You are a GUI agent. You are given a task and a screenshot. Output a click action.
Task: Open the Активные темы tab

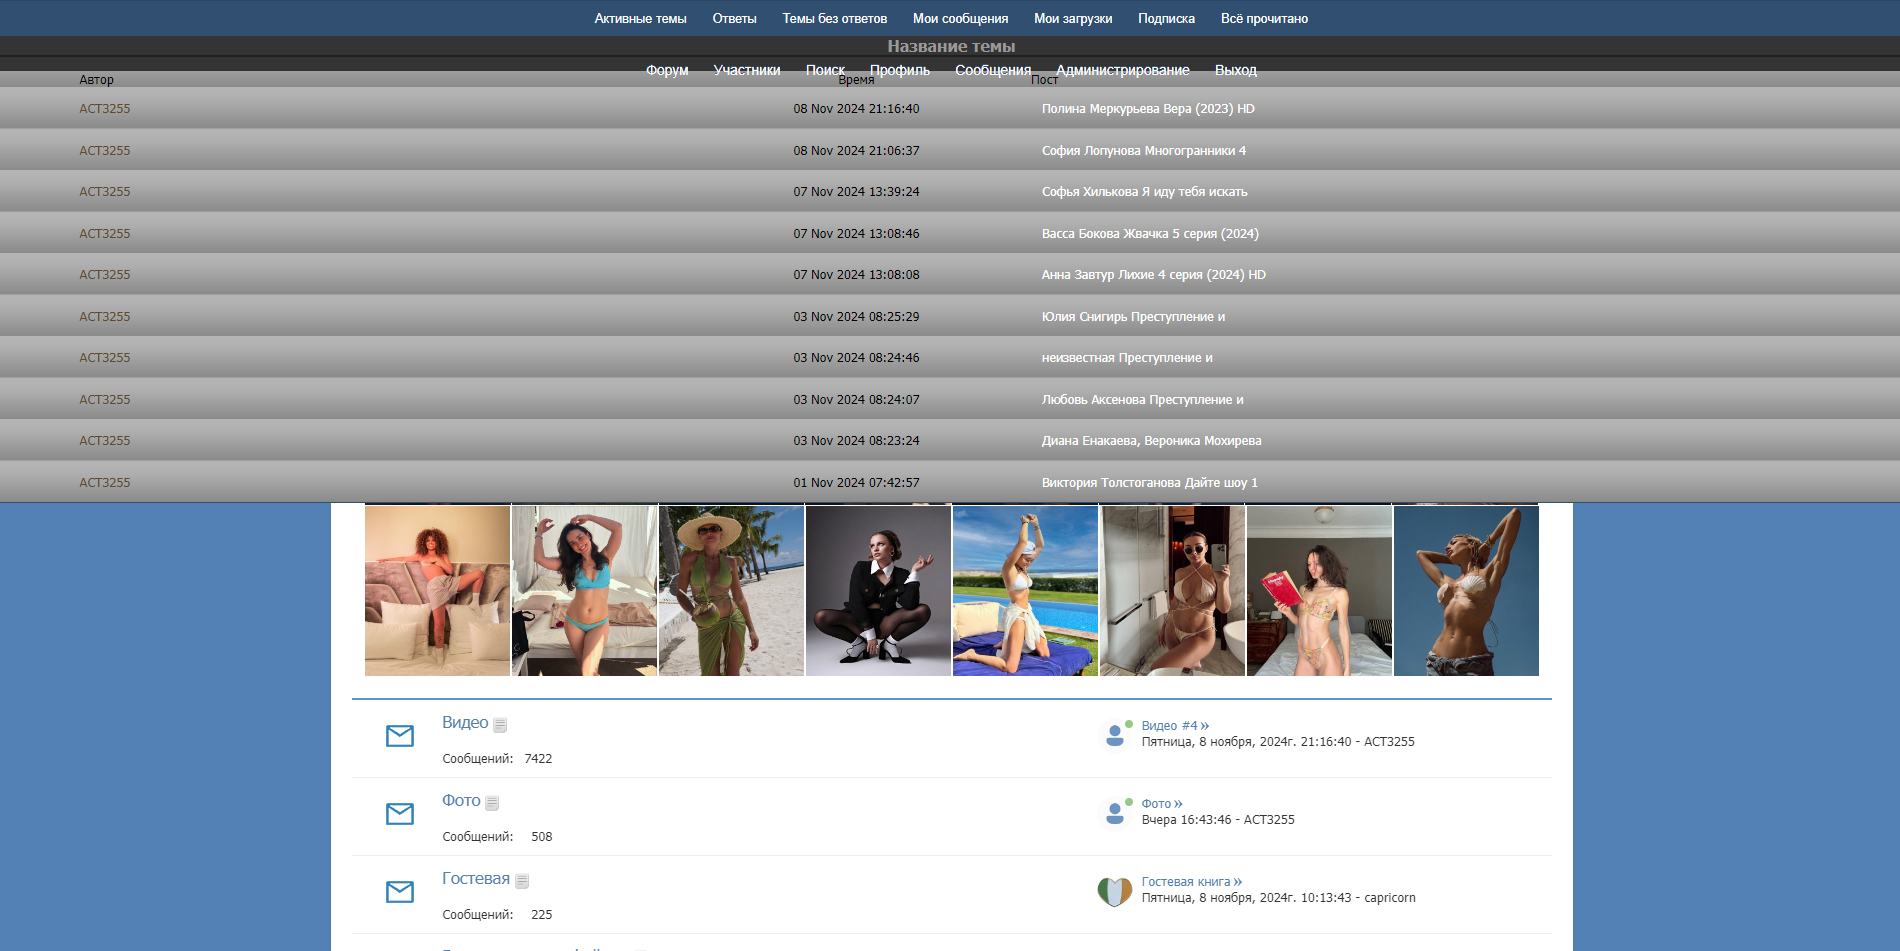coord(640,19)
